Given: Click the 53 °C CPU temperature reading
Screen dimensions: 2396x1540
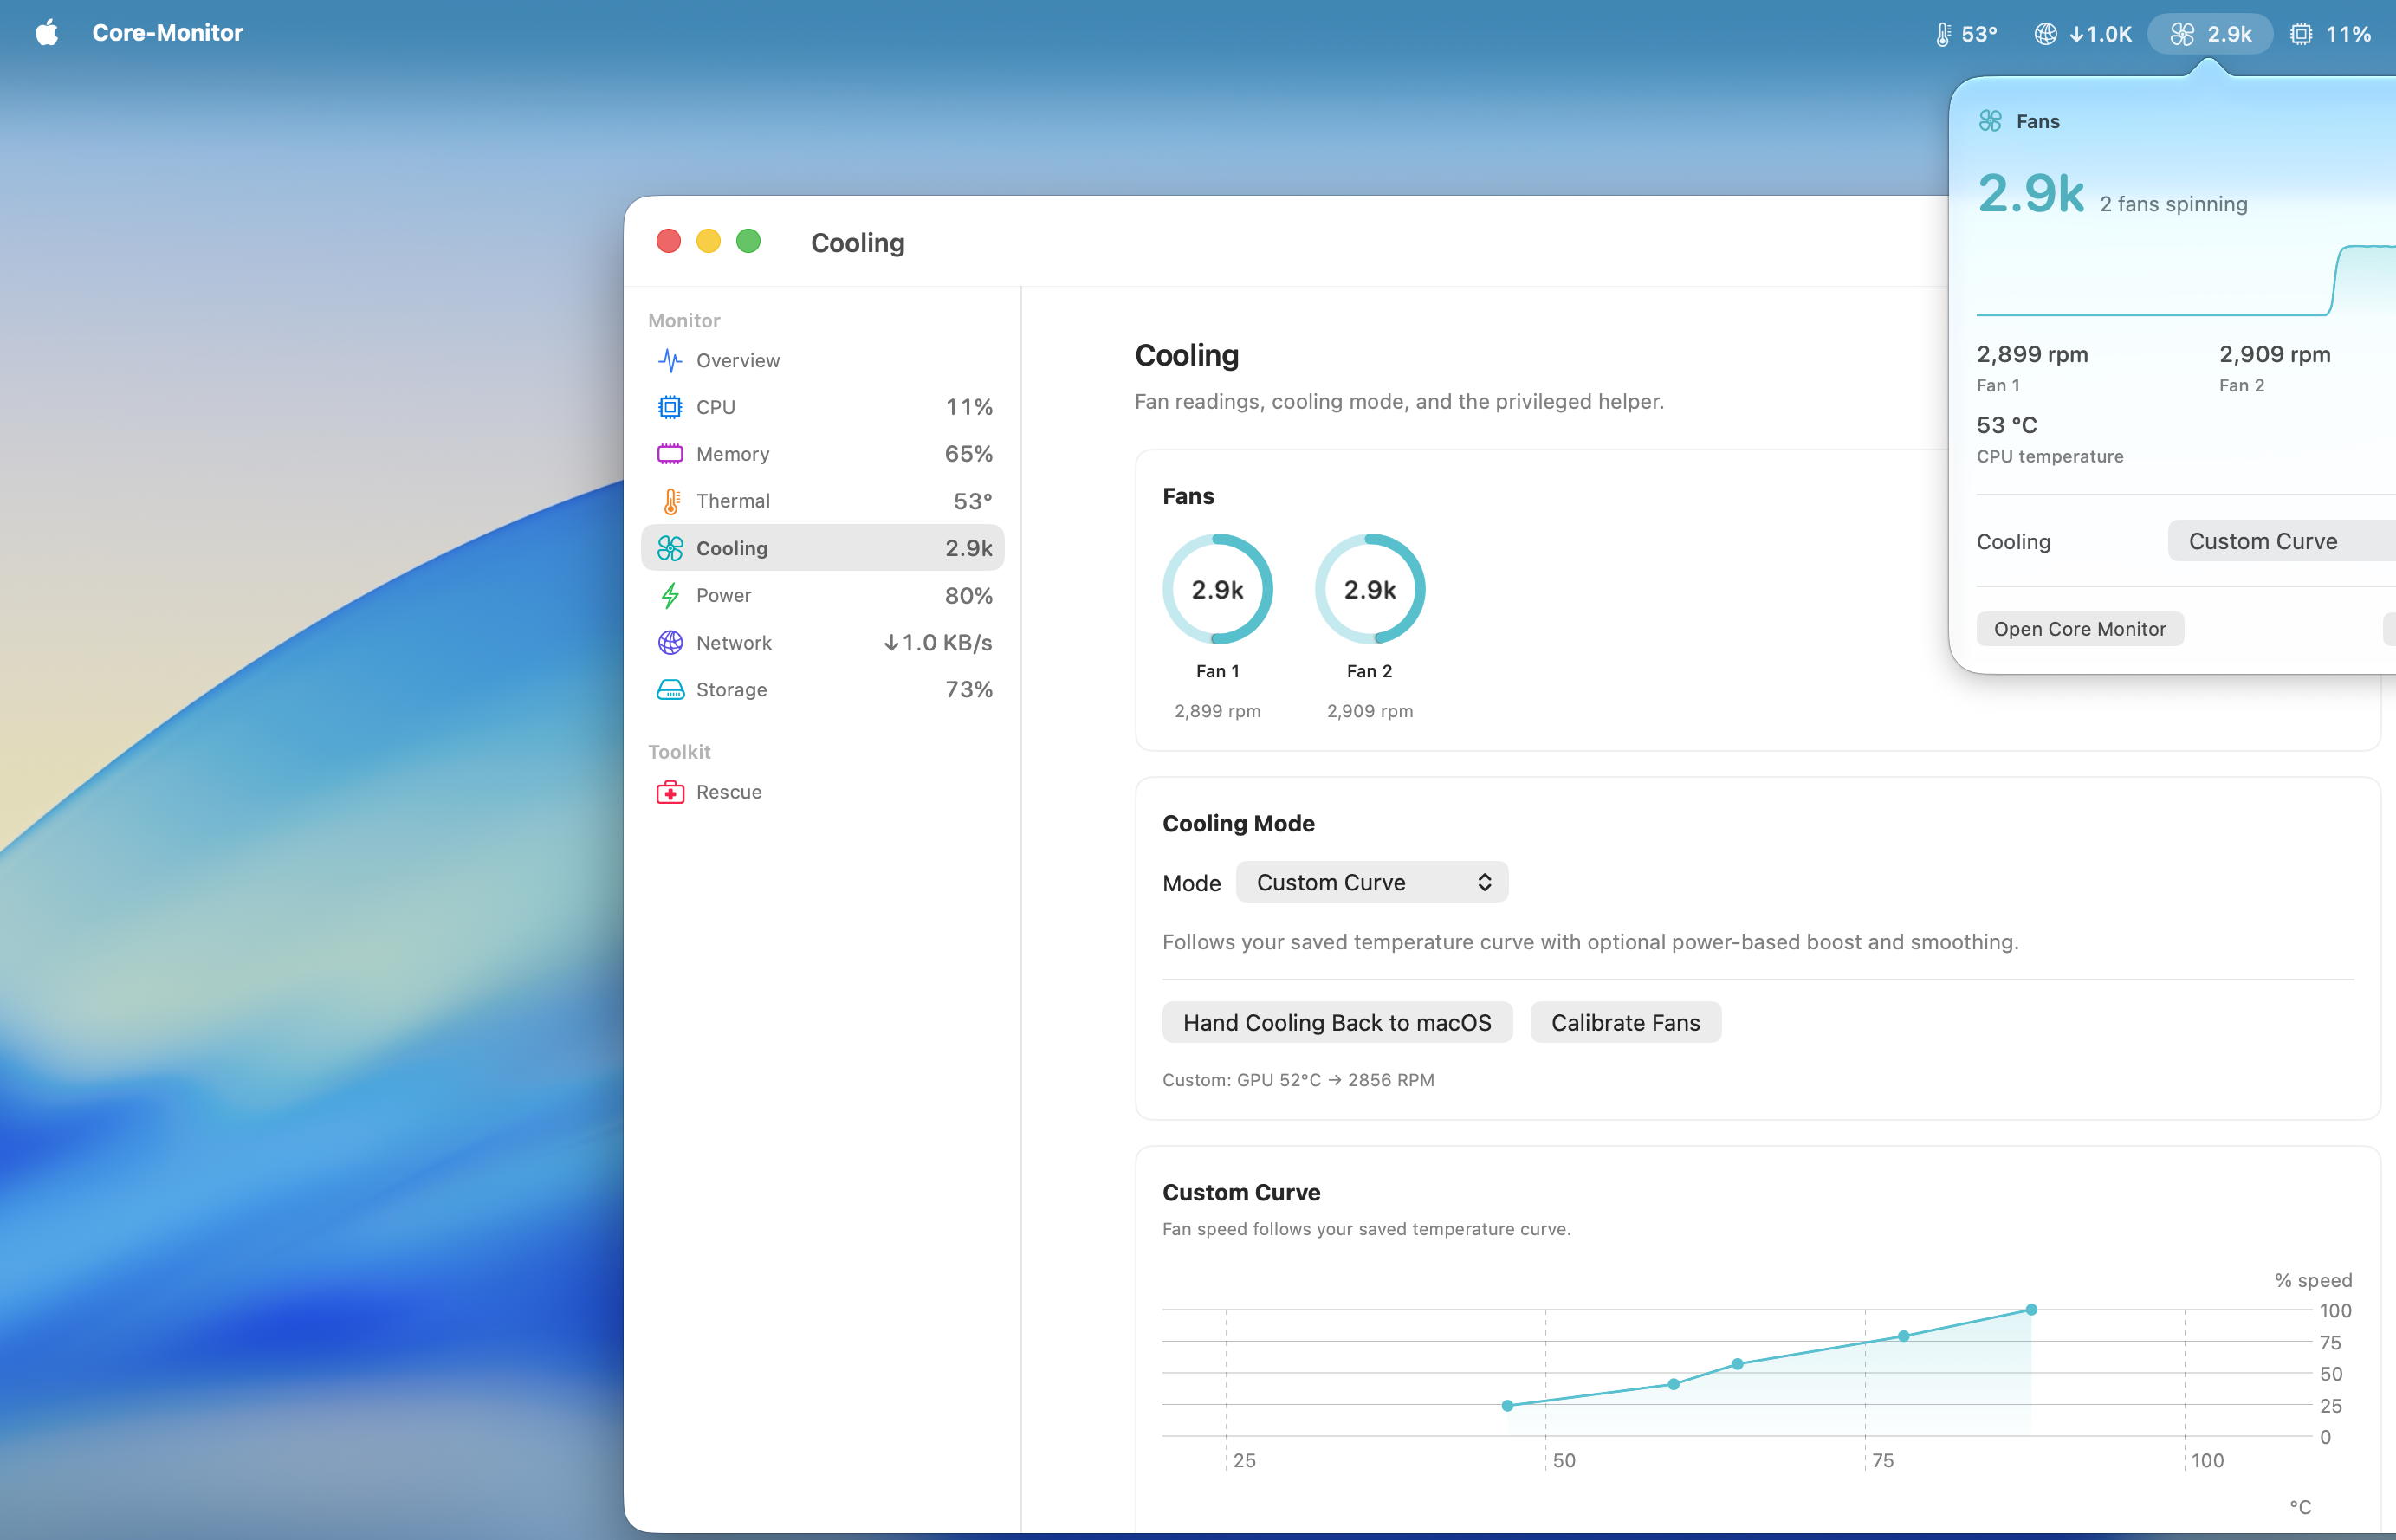Looking at the screenshot, I should click(2006, 425).
